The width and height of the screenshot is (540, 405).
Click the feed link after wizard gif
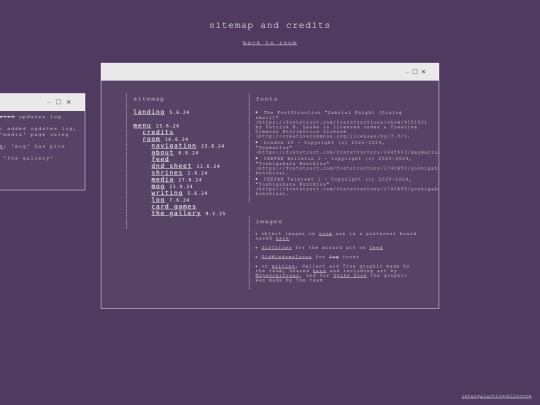[376, 248]
